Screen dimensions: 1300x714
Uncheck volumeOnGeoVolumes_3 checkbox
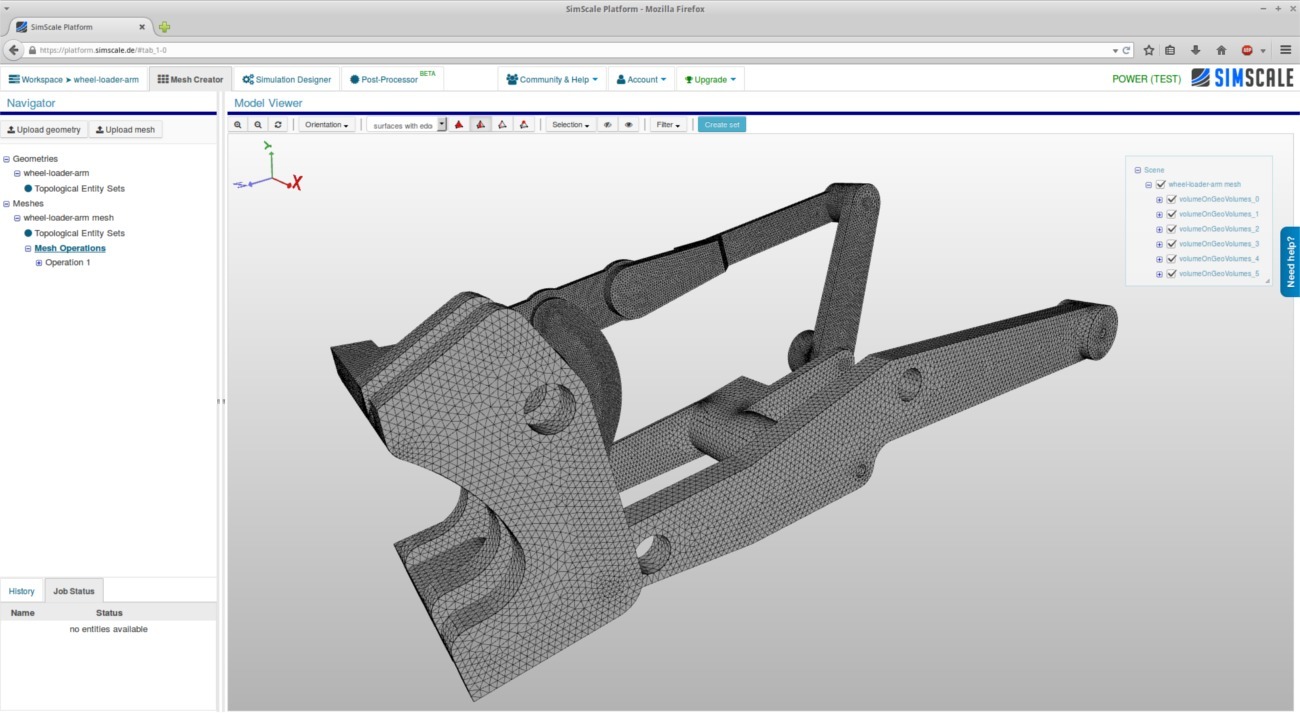pos(1171,244)
